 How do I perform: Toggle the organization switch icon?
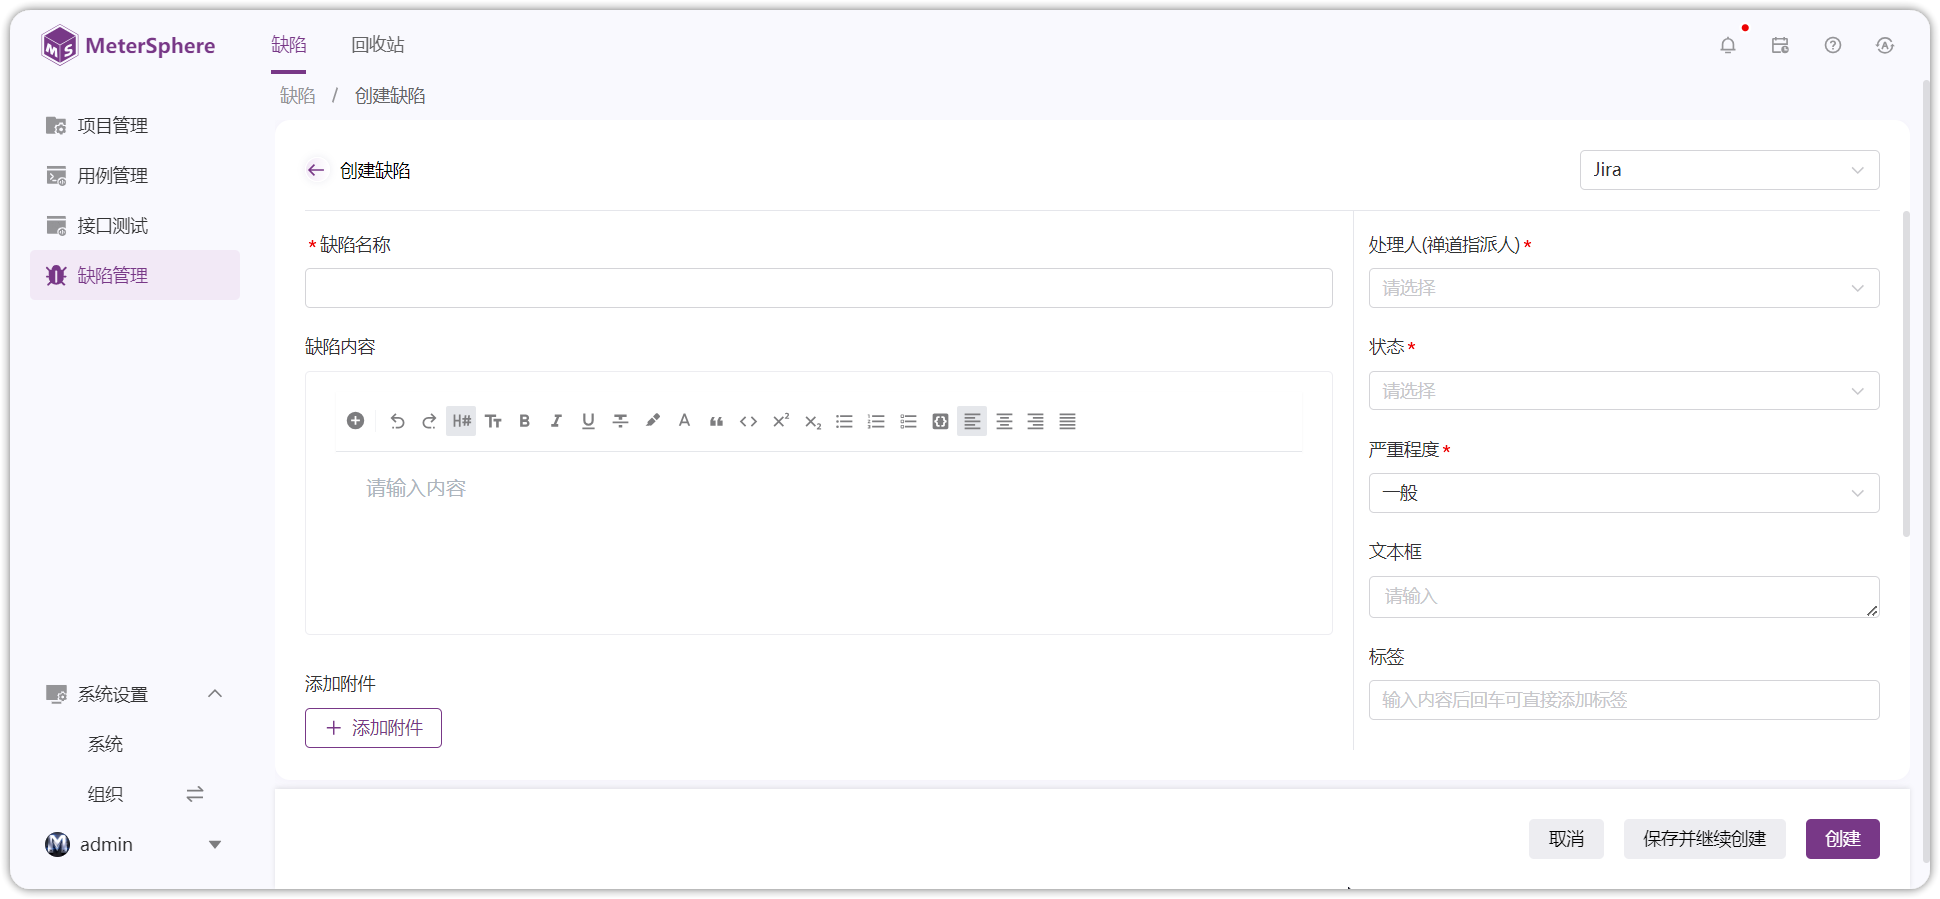point(195,794)
